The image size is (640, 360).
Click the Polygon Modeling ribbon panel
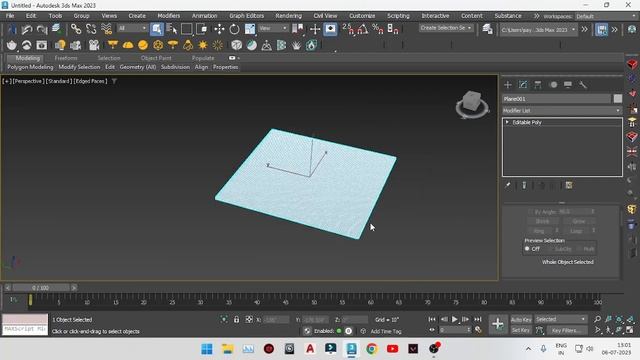[30, 67]
